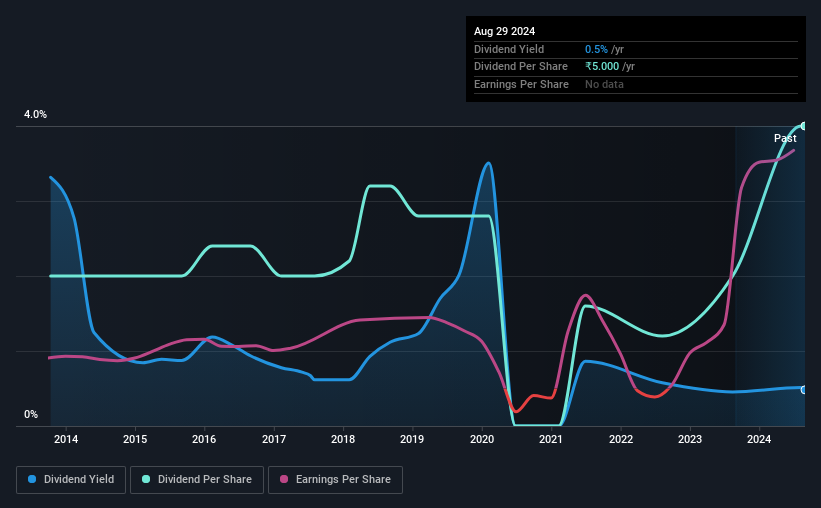Screen dimensions: 821x508
Task: Click the 0.5% dividend yield value
Action: pos(596,49)
